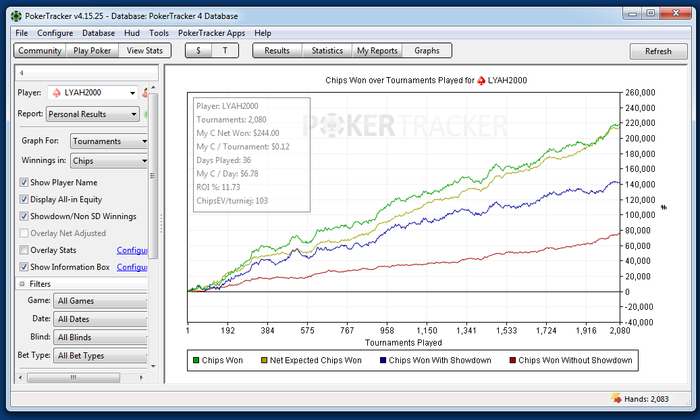Switch to the Play Poker tab
This screenshot has height=420, width=700.
[x=92, y=51]
